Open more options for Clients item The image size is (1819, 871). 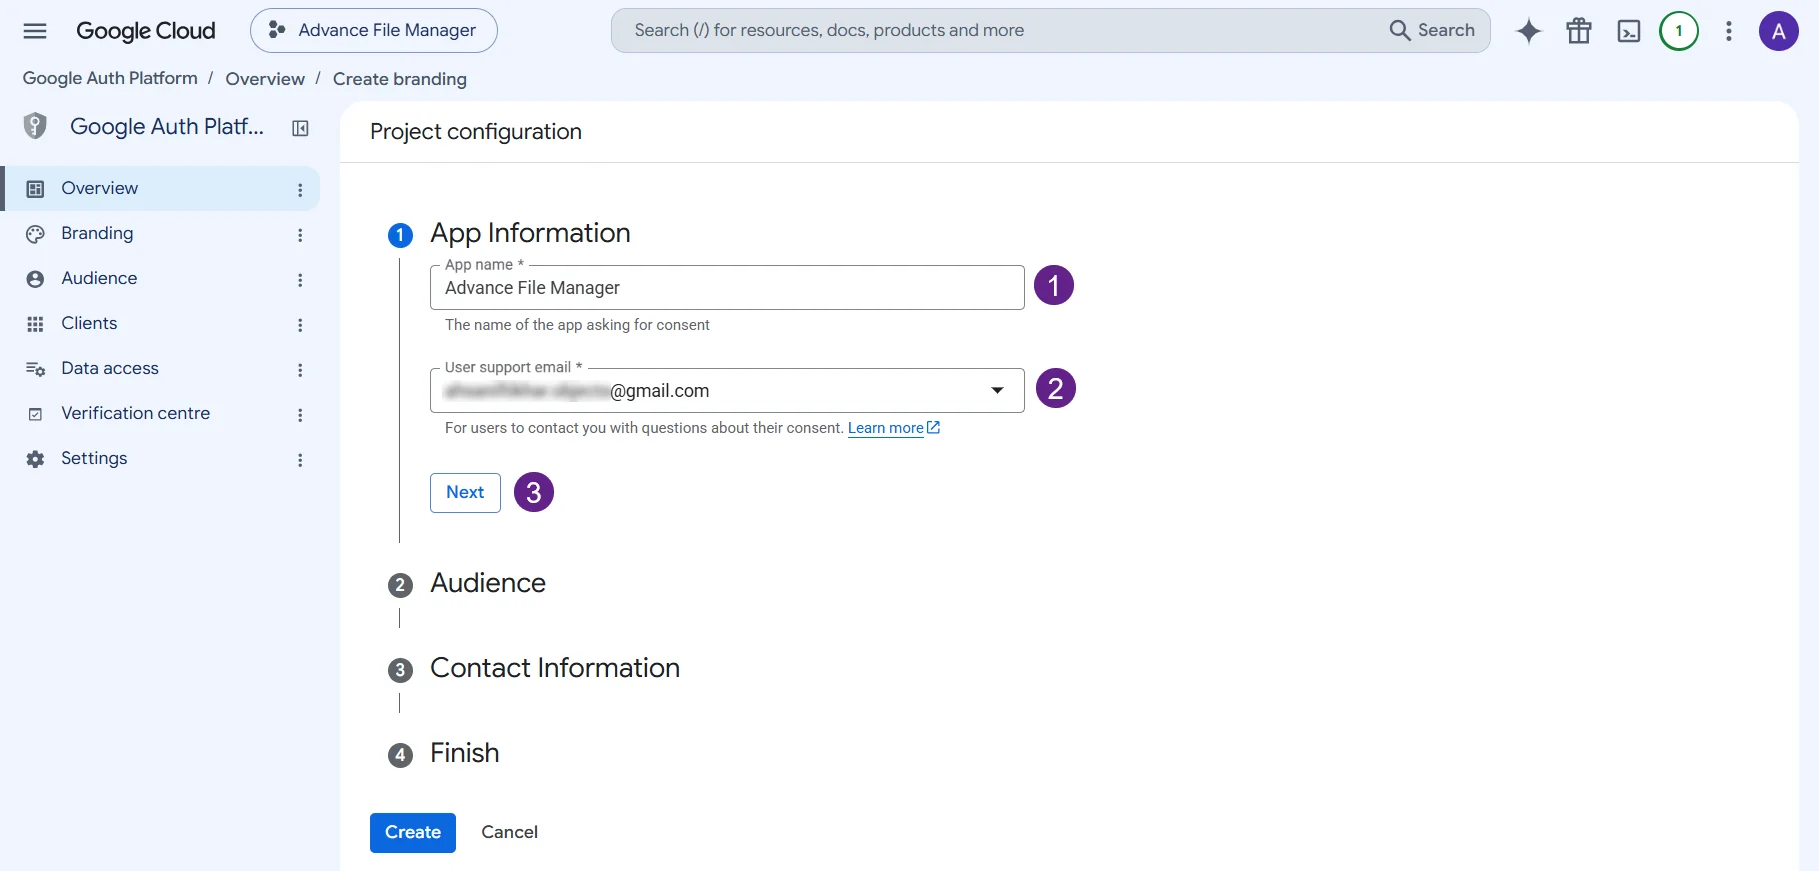coord(300,325)
